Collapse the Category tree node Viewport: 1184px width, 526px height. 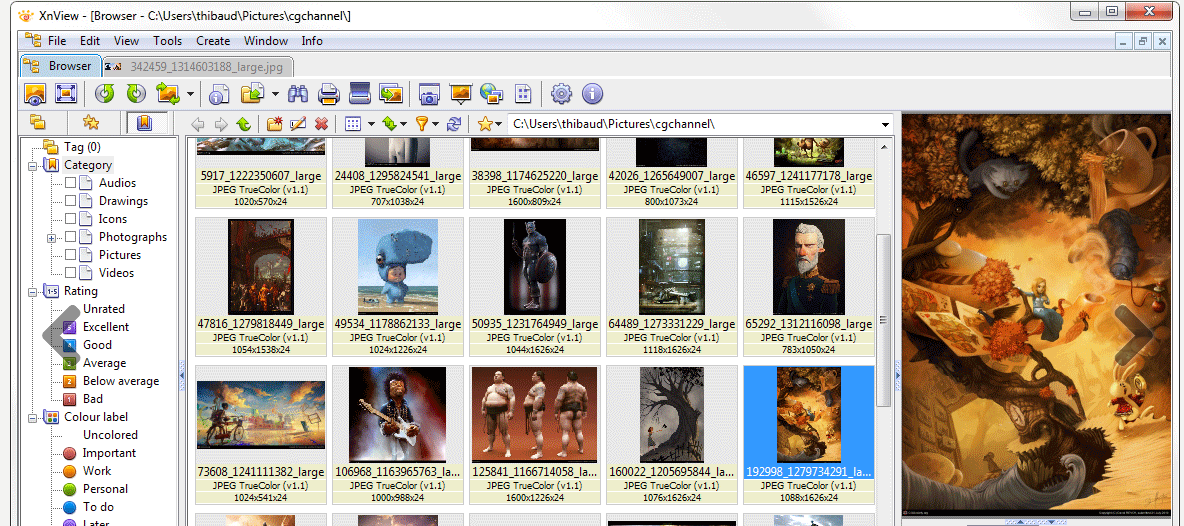coord(33,165)
